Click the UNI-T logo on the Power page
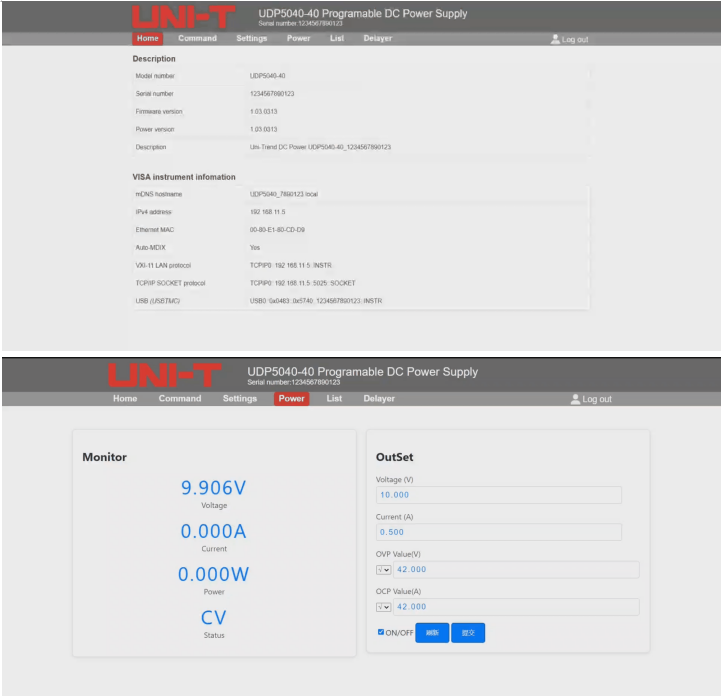 pos(163,375)
